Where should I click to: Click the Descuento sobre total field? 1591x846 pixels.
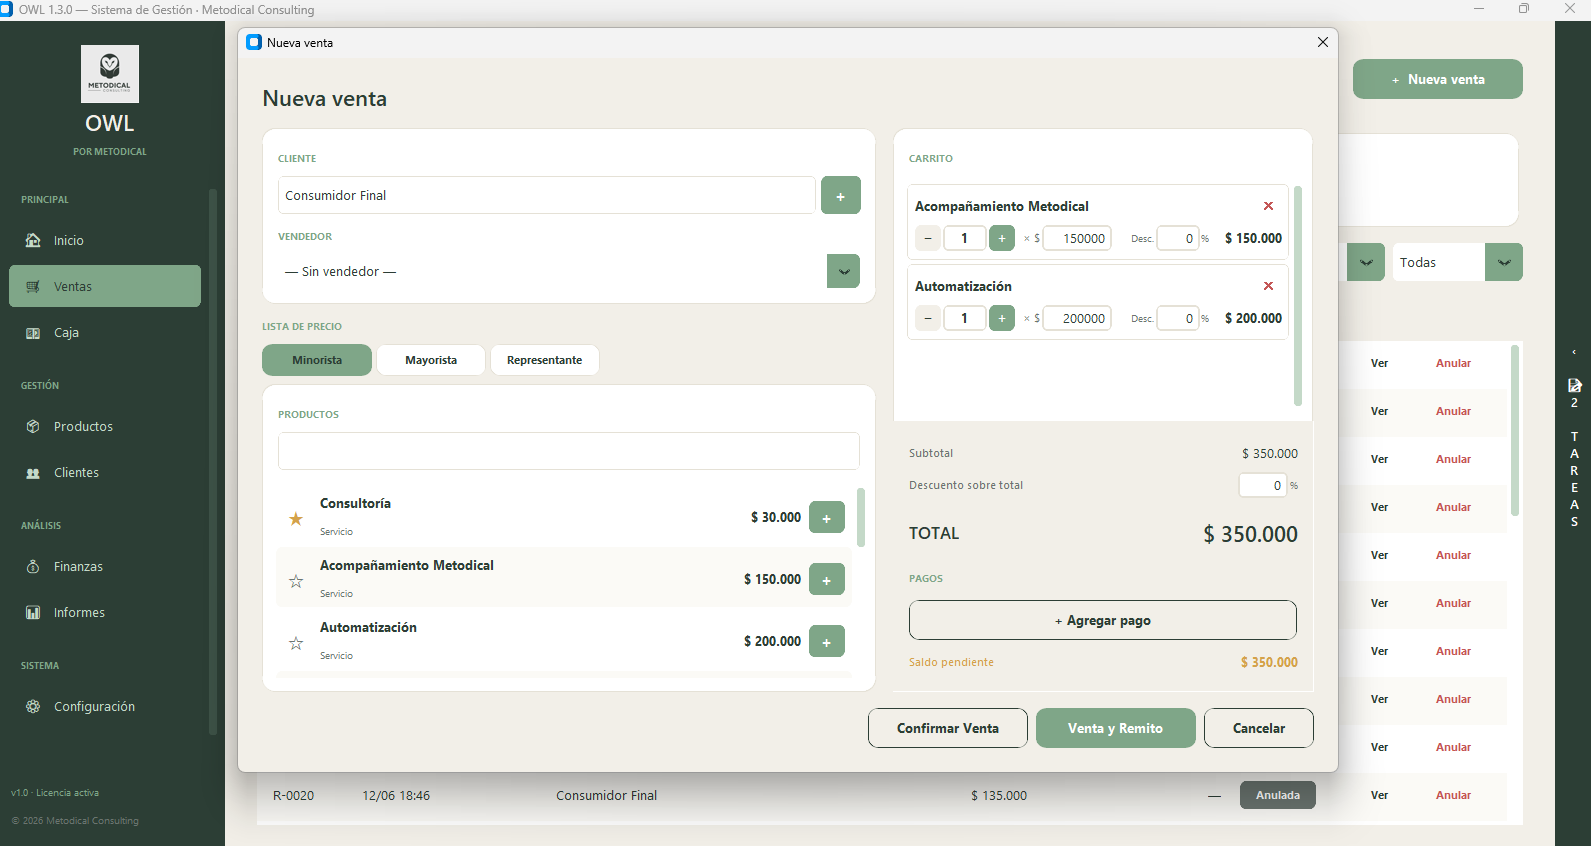click(x=1263, y=485)
